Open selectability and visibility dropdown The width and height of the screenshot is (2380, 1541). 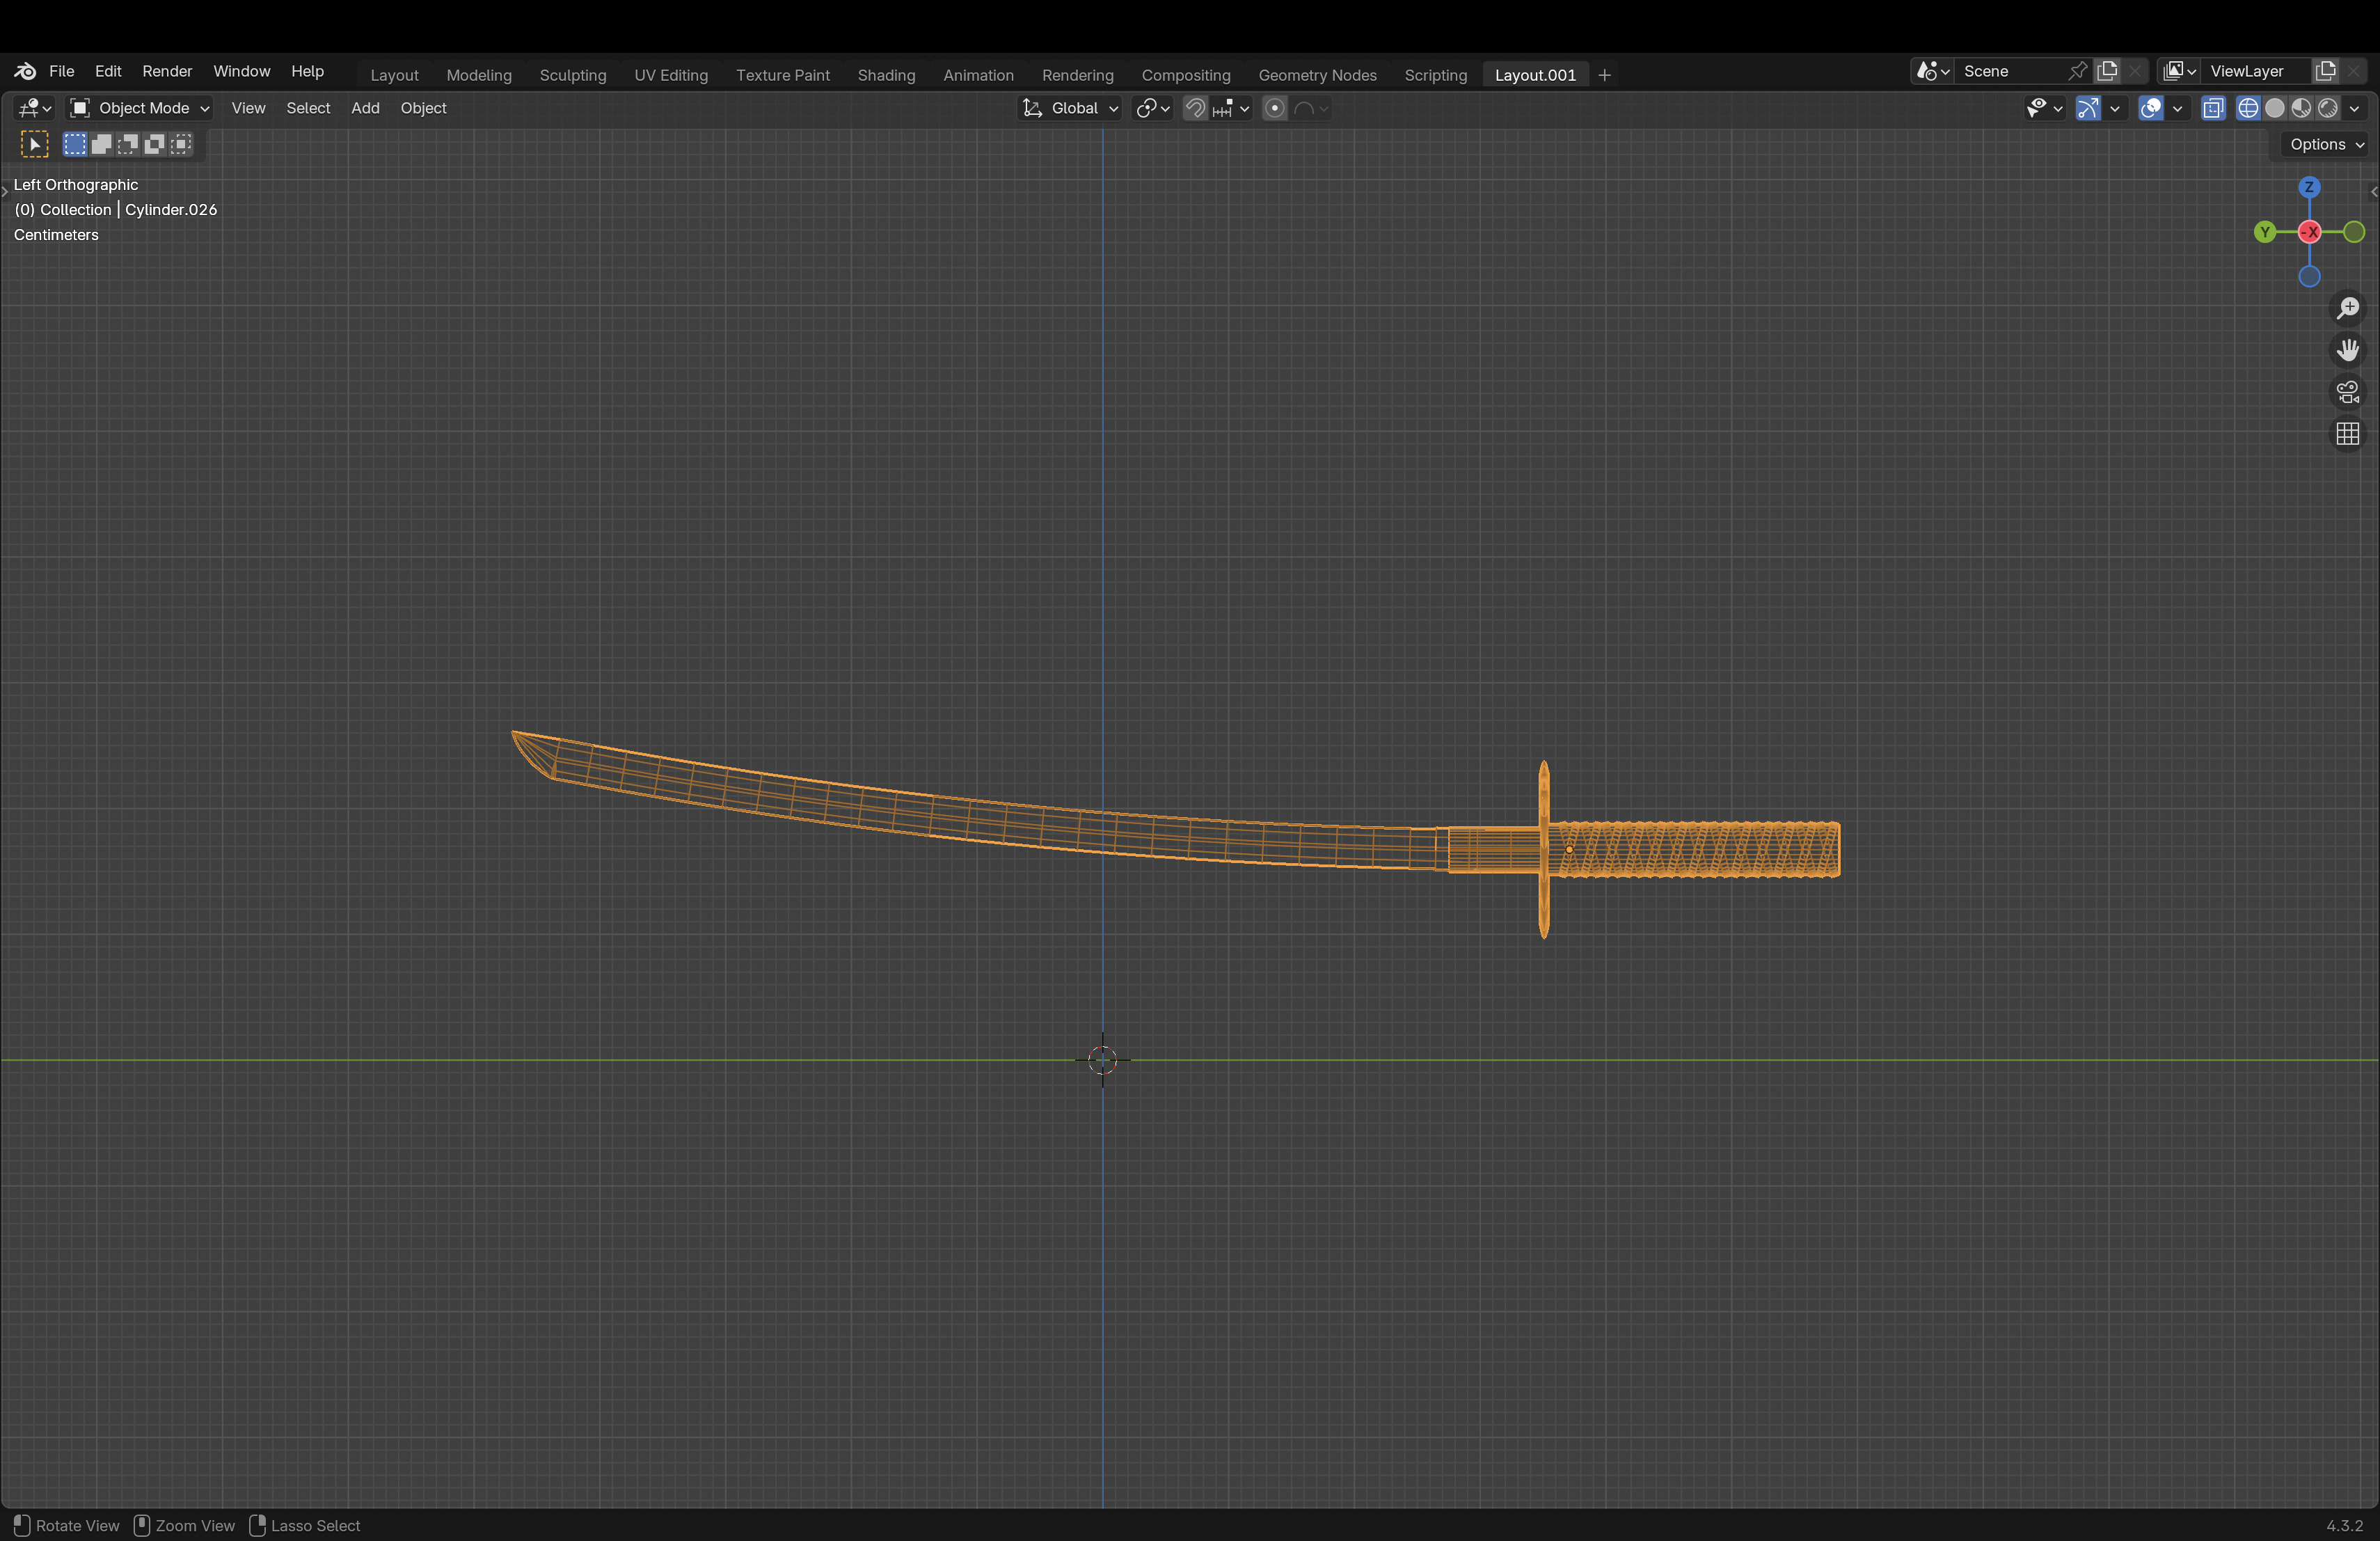point(2044,108)
